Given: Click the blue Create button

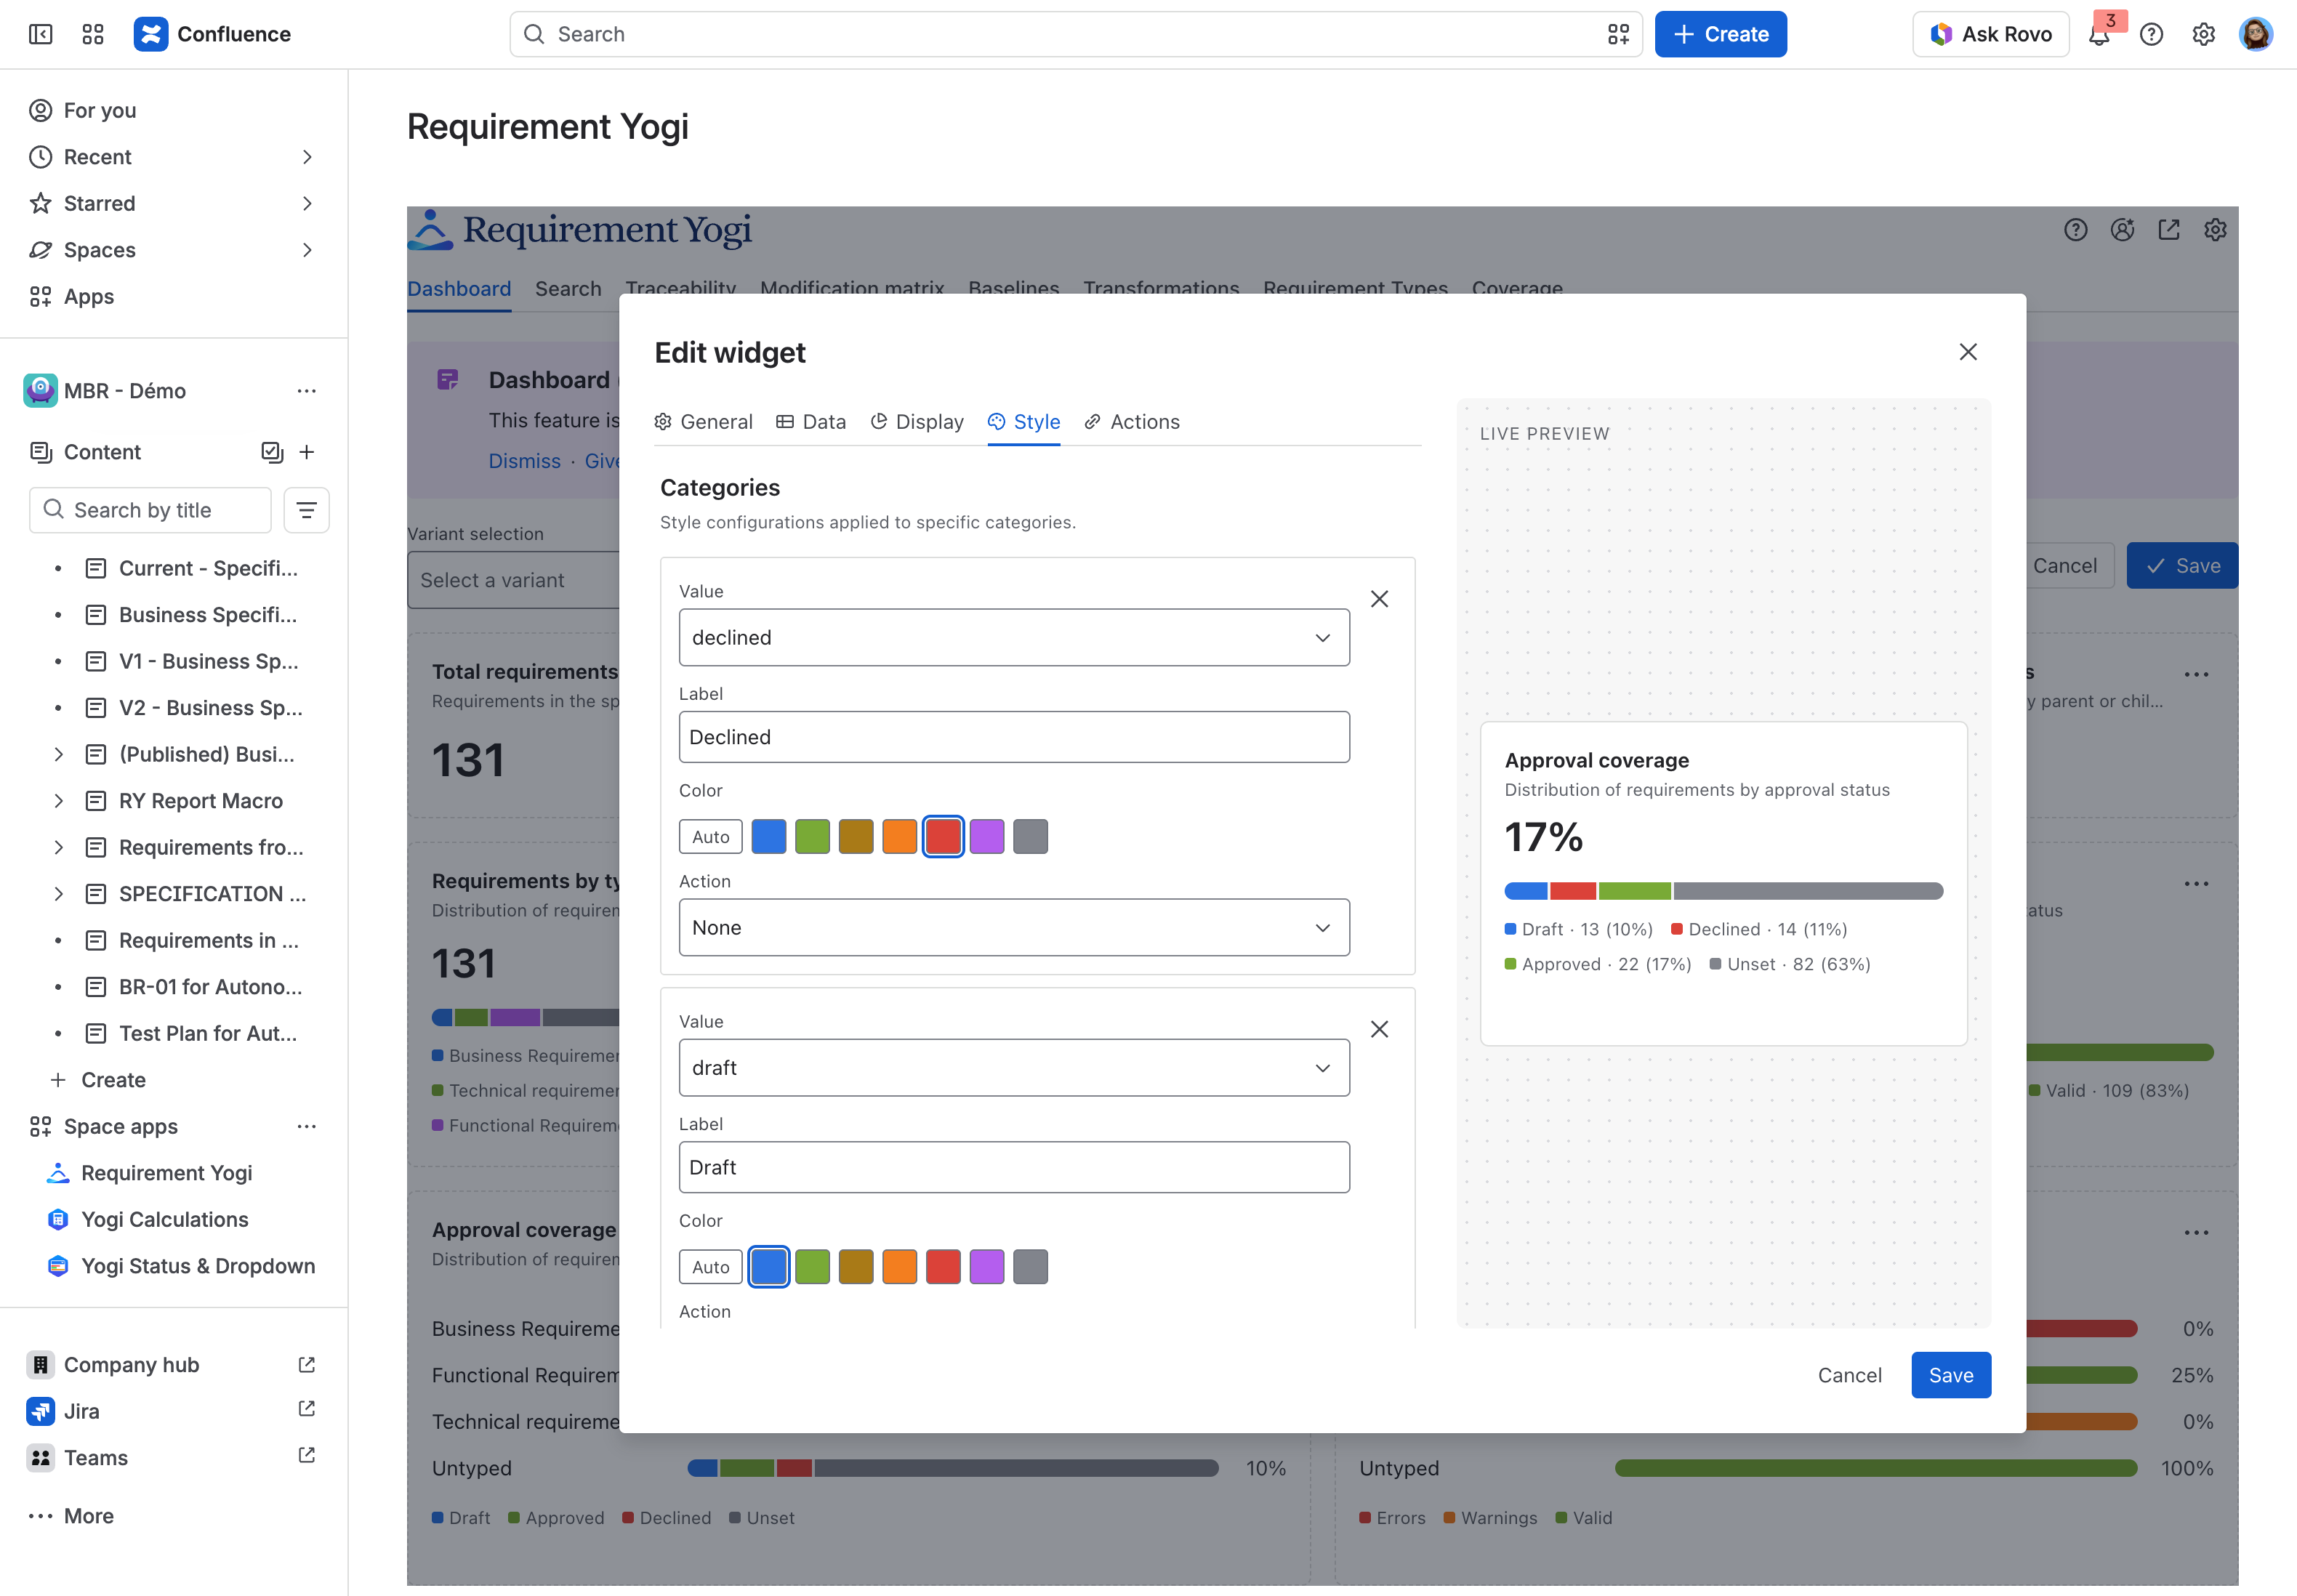Looking at the screenshot, I should tap(1720, 34).
